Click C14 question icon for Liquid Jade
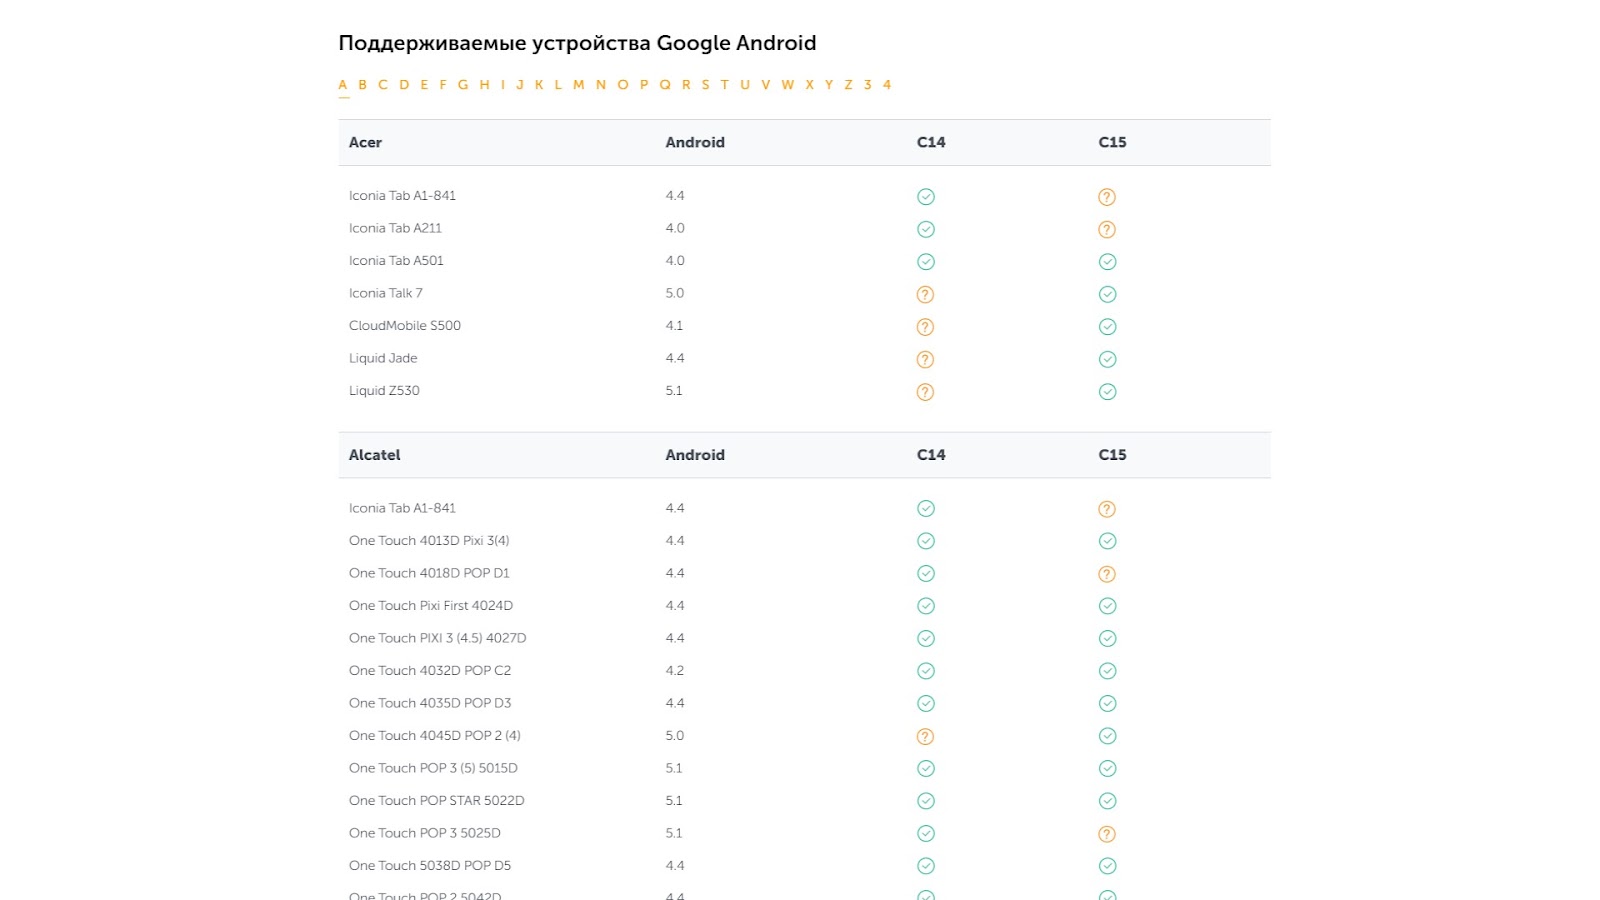 pyautogui.click(x=925, y=359)
